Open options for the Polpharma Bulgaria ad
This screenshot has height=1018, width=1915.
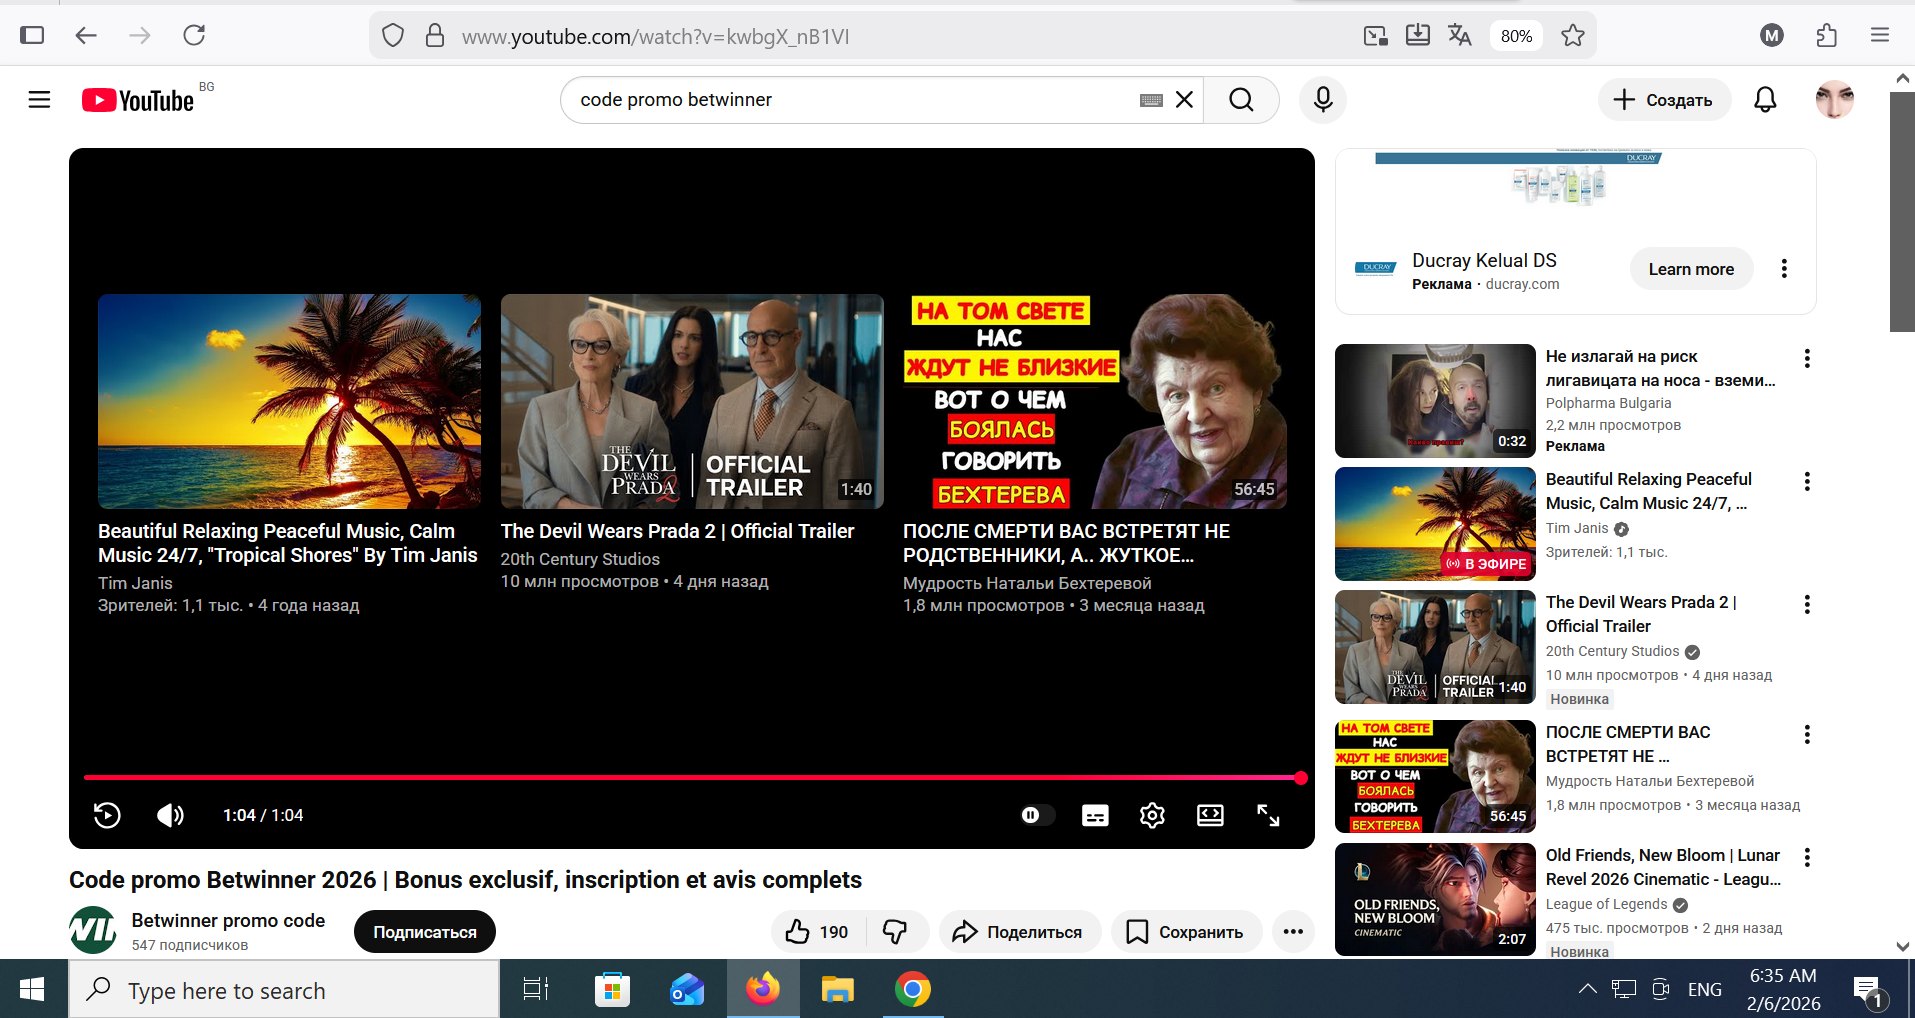(1807, 358)
